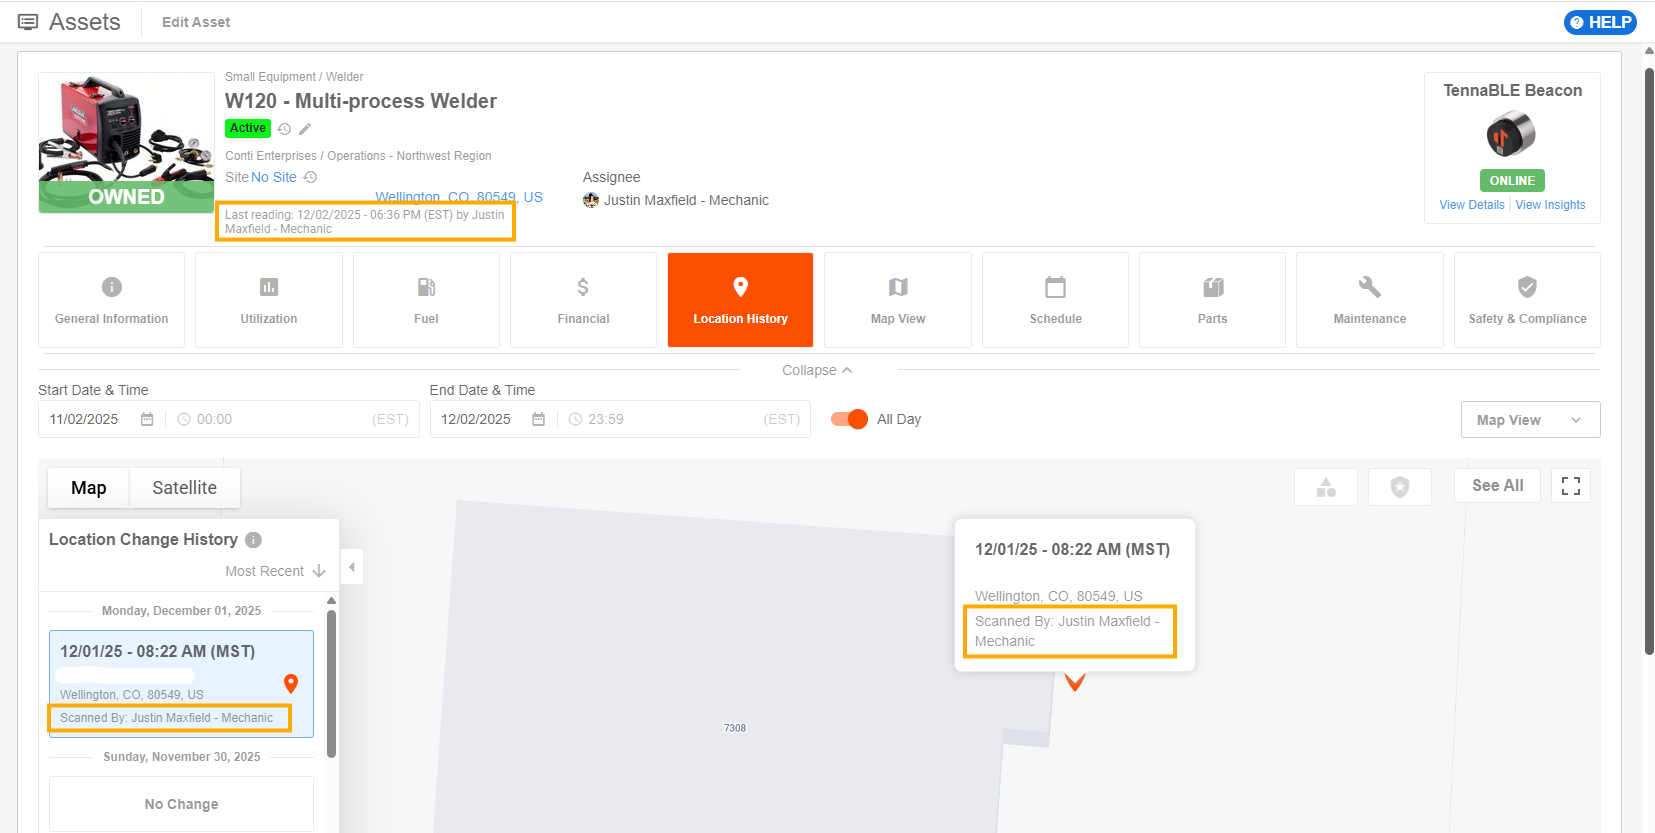Select the 12/01/25 - 08:22 AM history entry
Screen dimensions: 1655x833
[x=181, y=684]
